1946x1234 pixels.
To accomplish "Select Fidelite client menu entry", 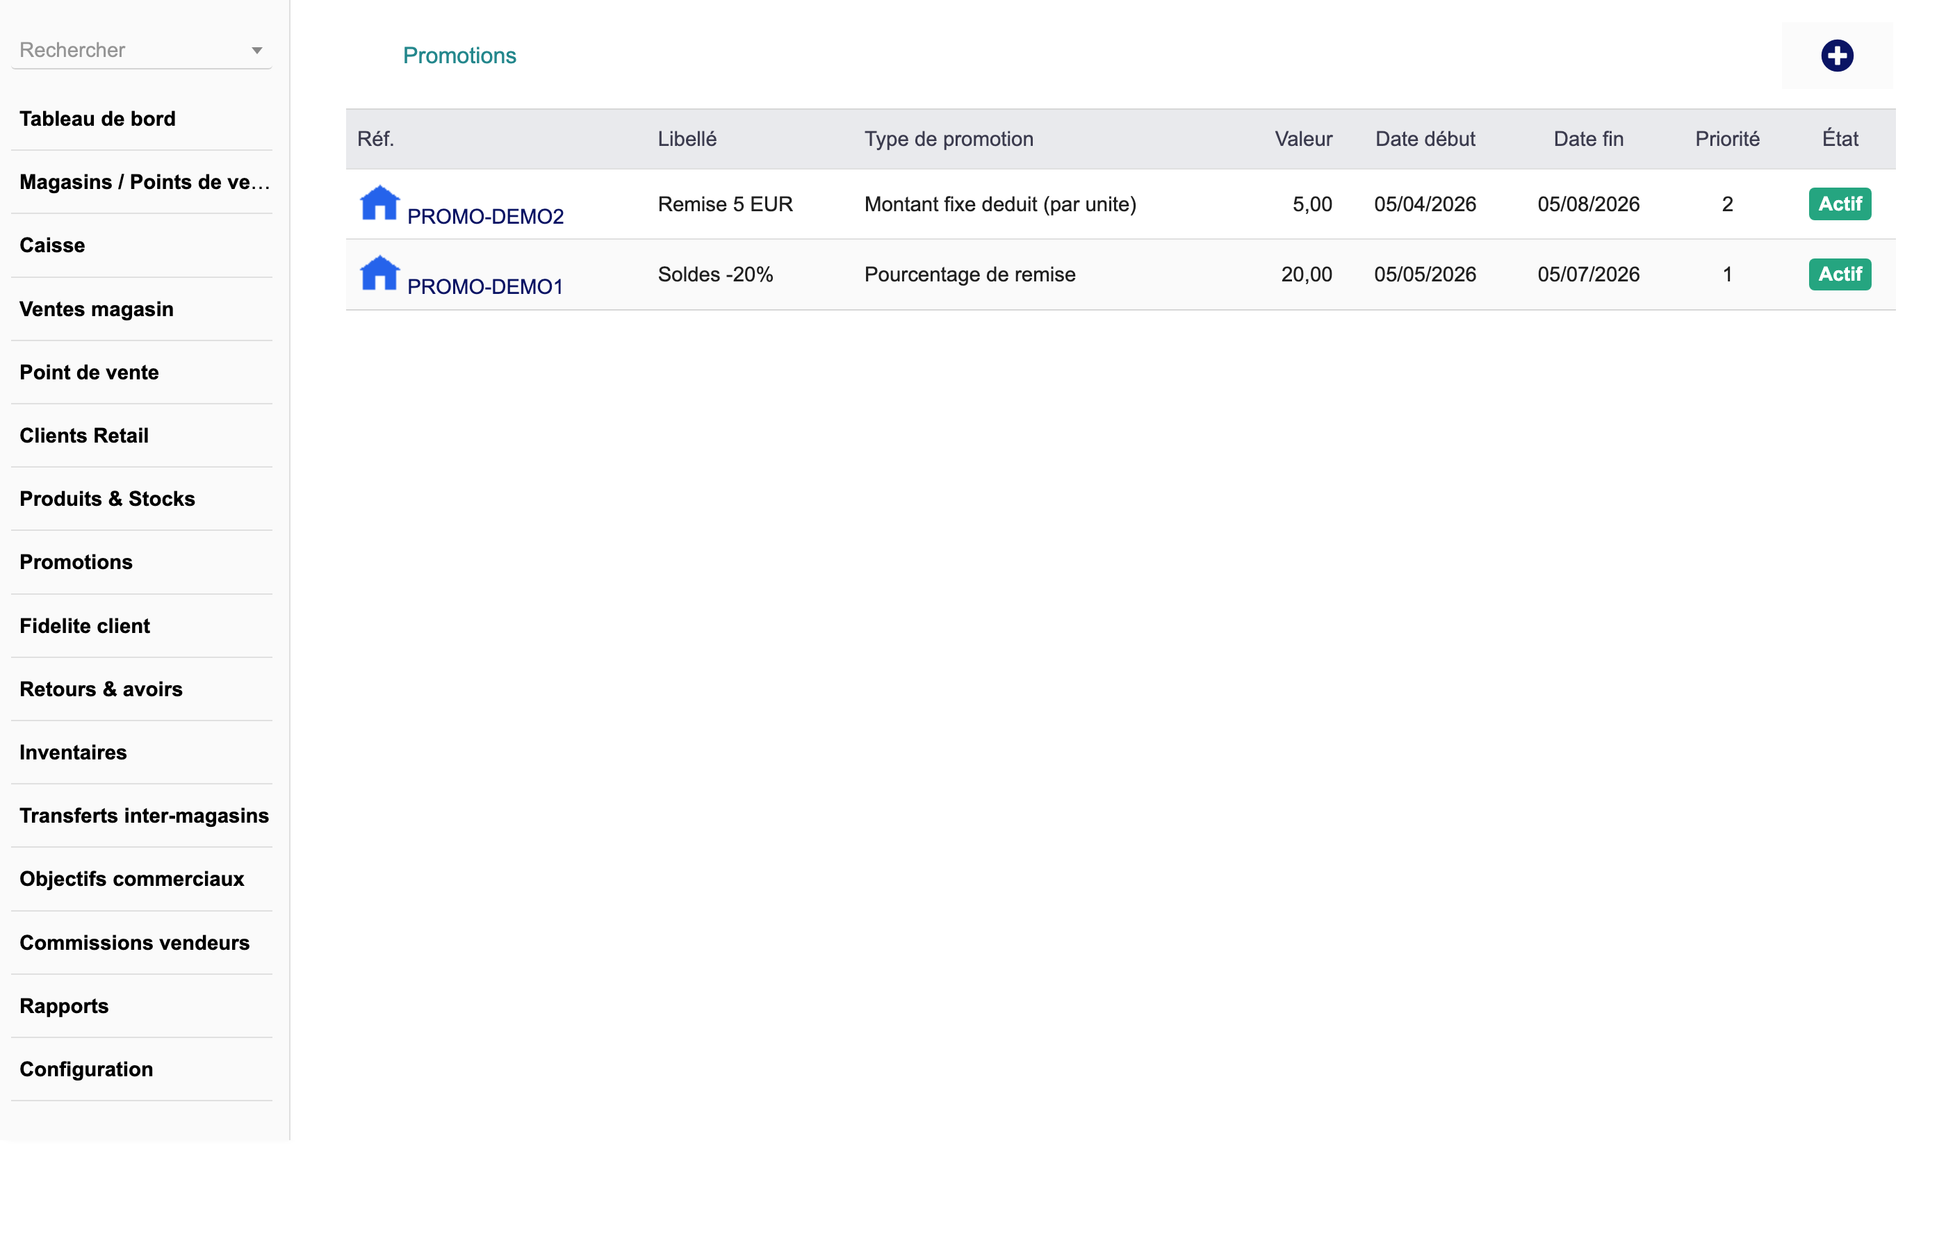I will pyautogui.click(x=84, y=626).
